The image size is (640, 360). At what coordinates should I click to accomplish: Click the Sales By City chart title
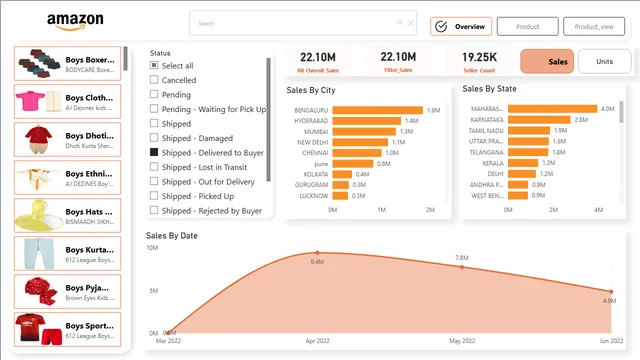click(311, 90)
